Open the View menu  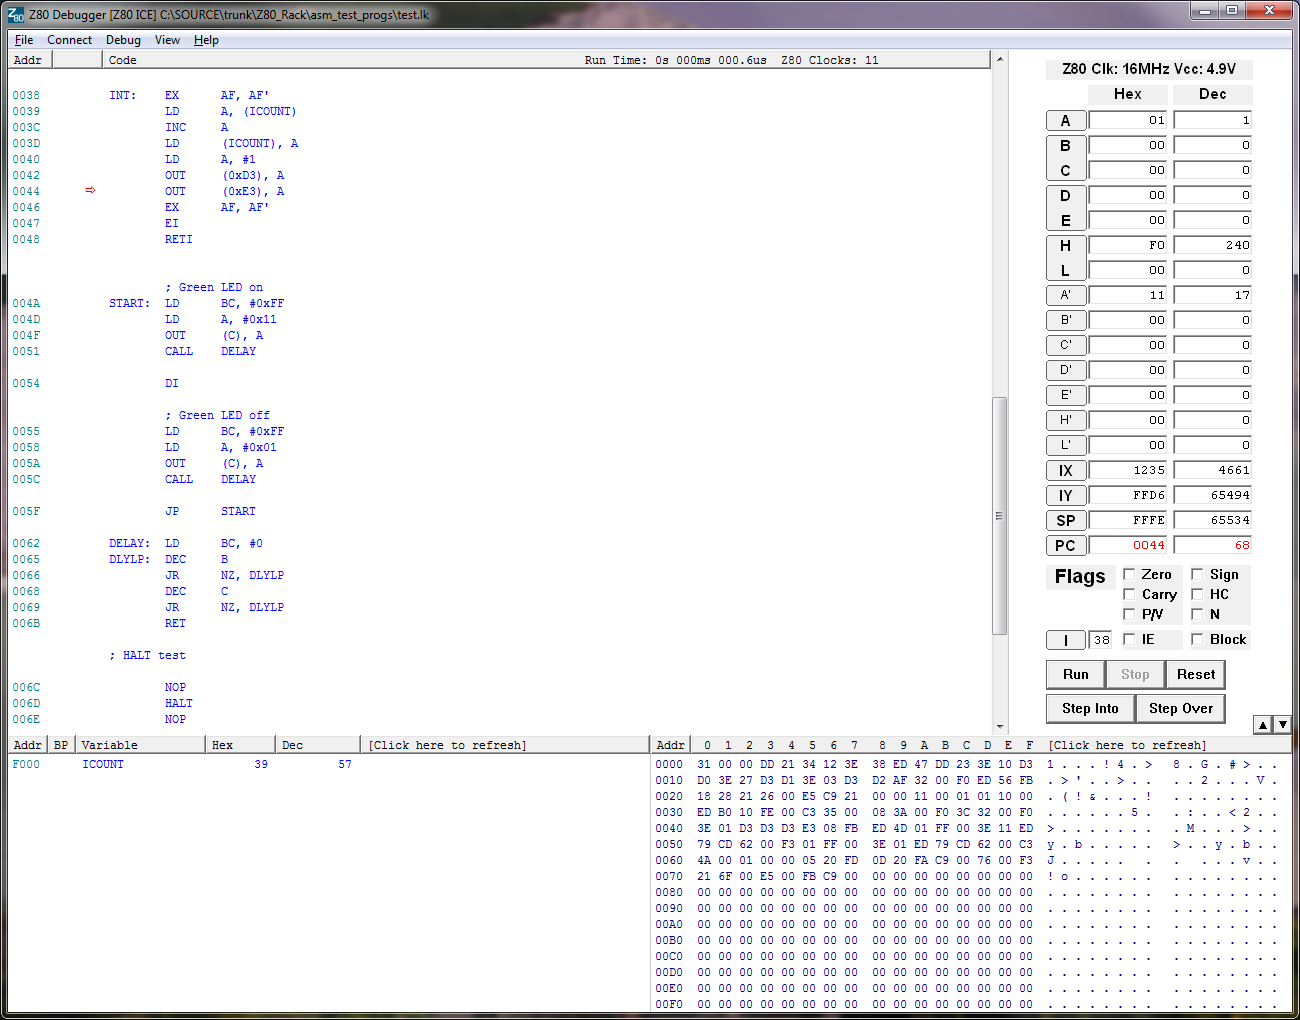(167, 40)
